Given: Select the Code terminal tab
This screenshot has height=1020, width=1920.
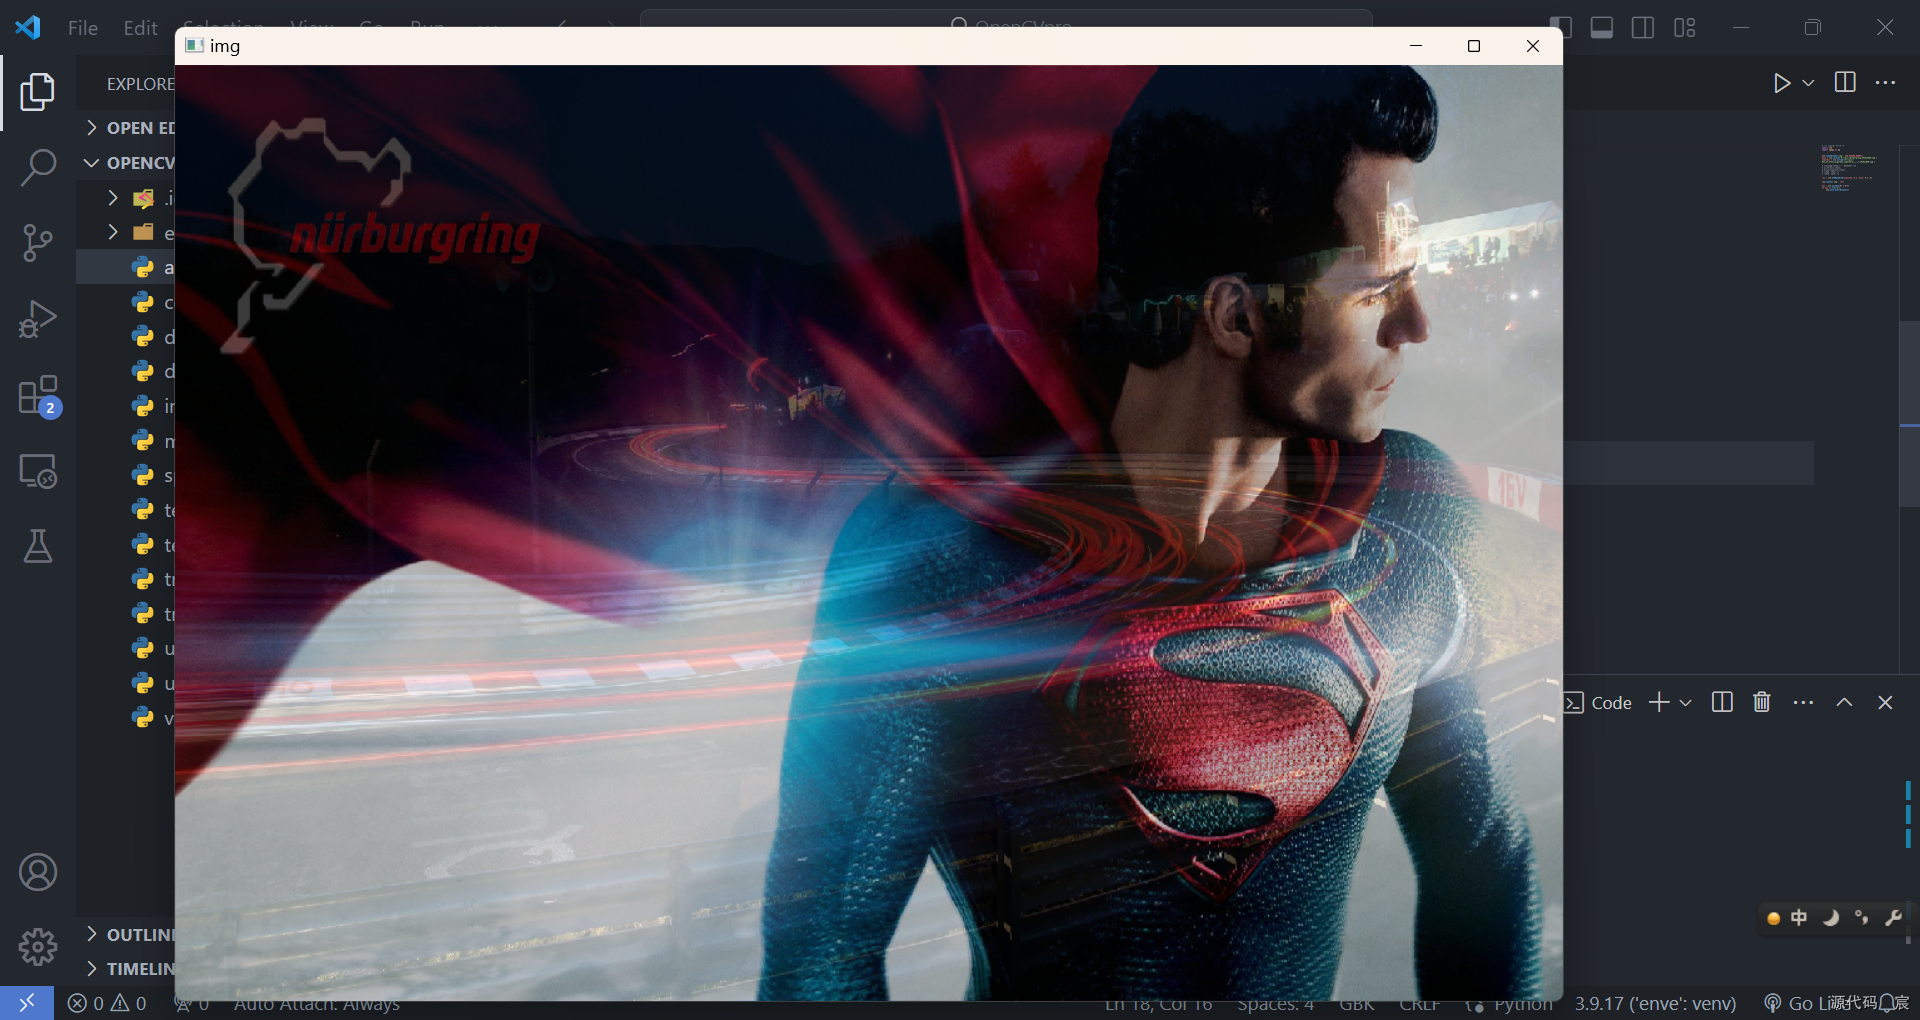Looking at the screenshot, I should pyautogui.click(x=1598, y=703).
